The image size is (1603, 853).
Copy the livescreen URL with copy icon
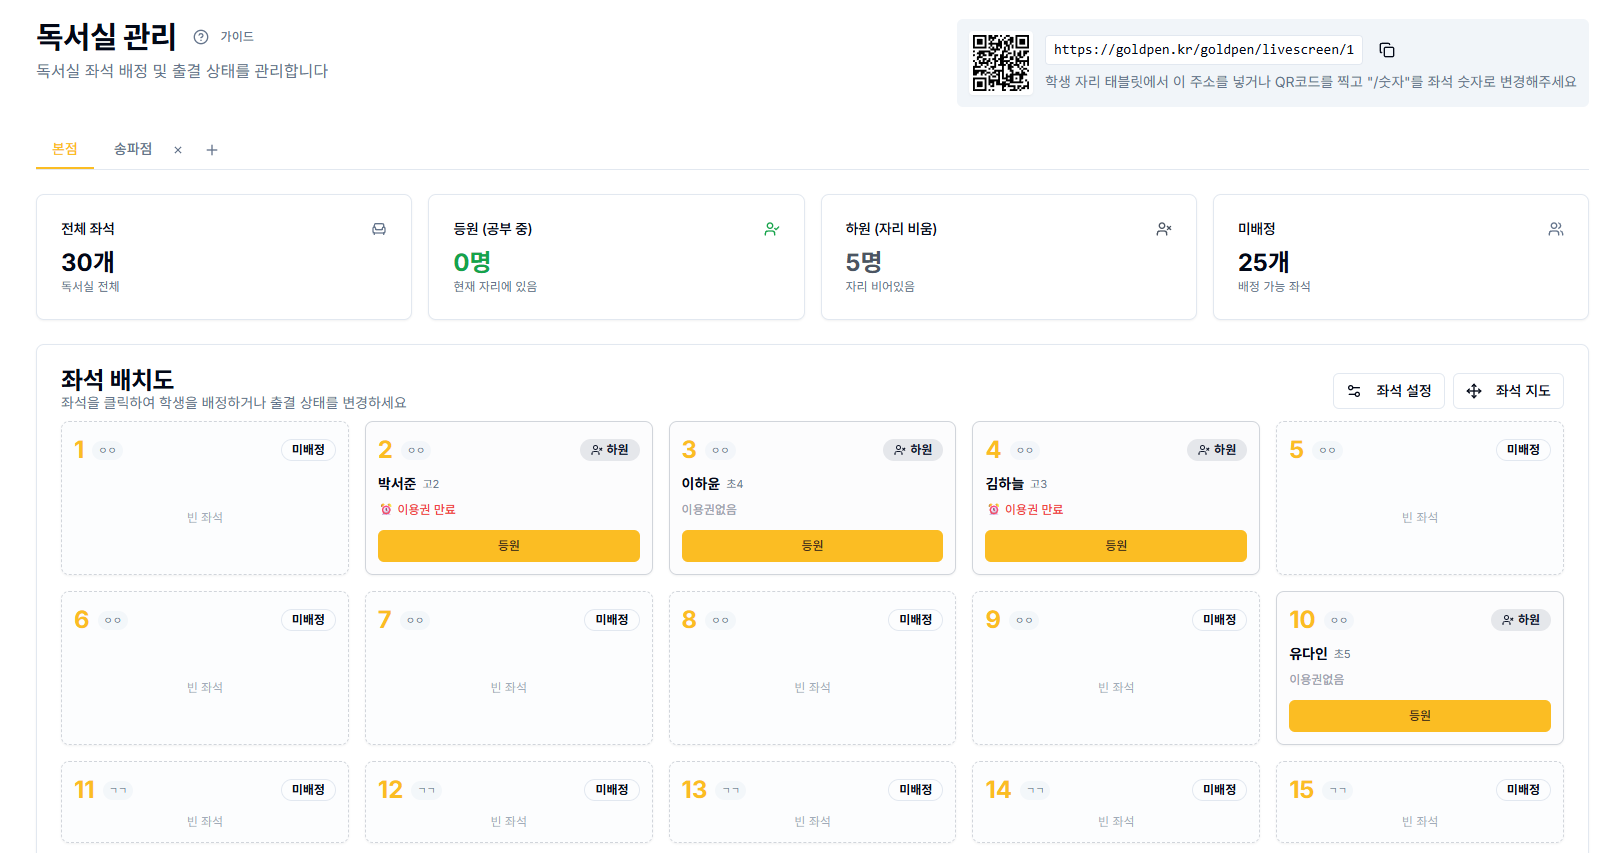click(x=1386, y=50)
